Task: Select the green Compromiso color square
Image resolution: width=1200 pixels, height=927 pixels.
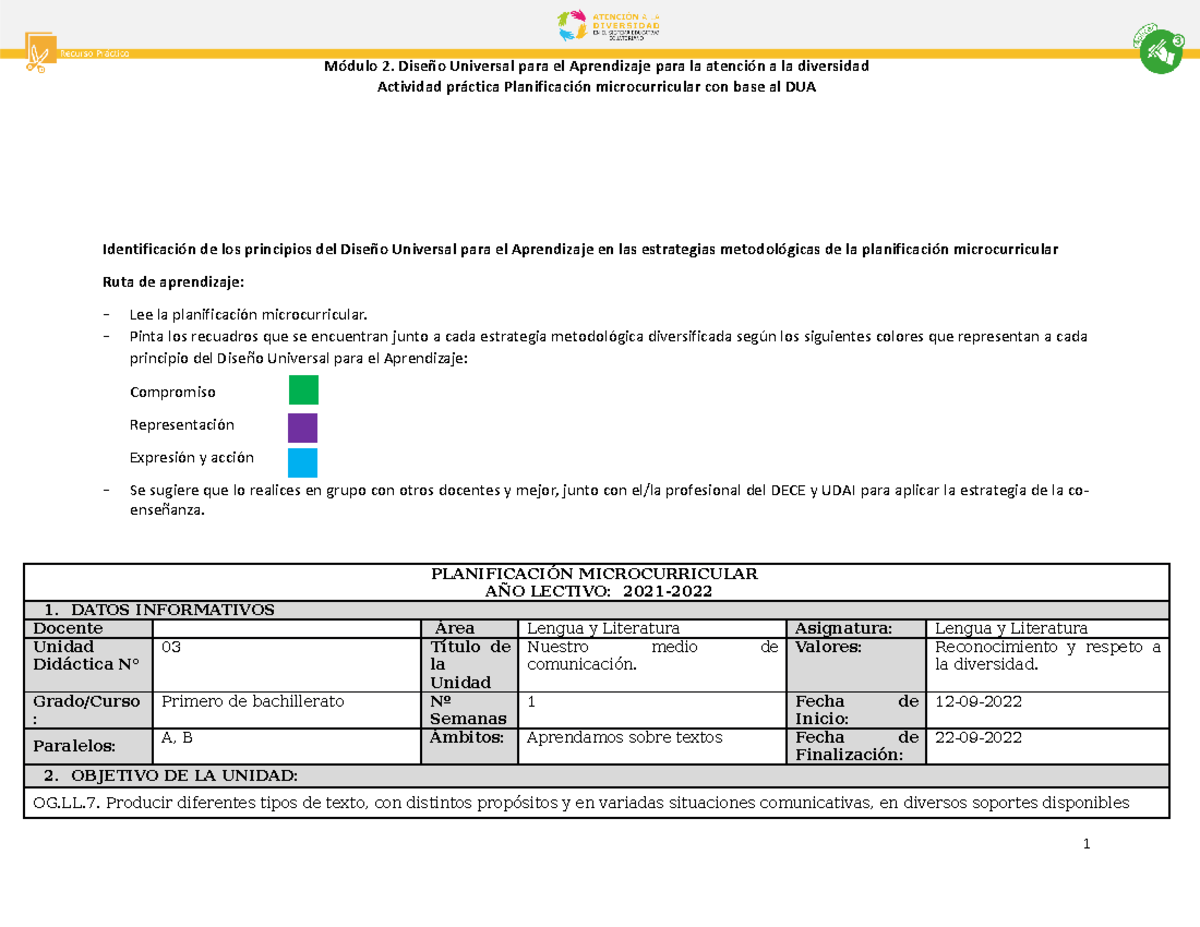Action: pyautogui.click(x=302, y=390)
